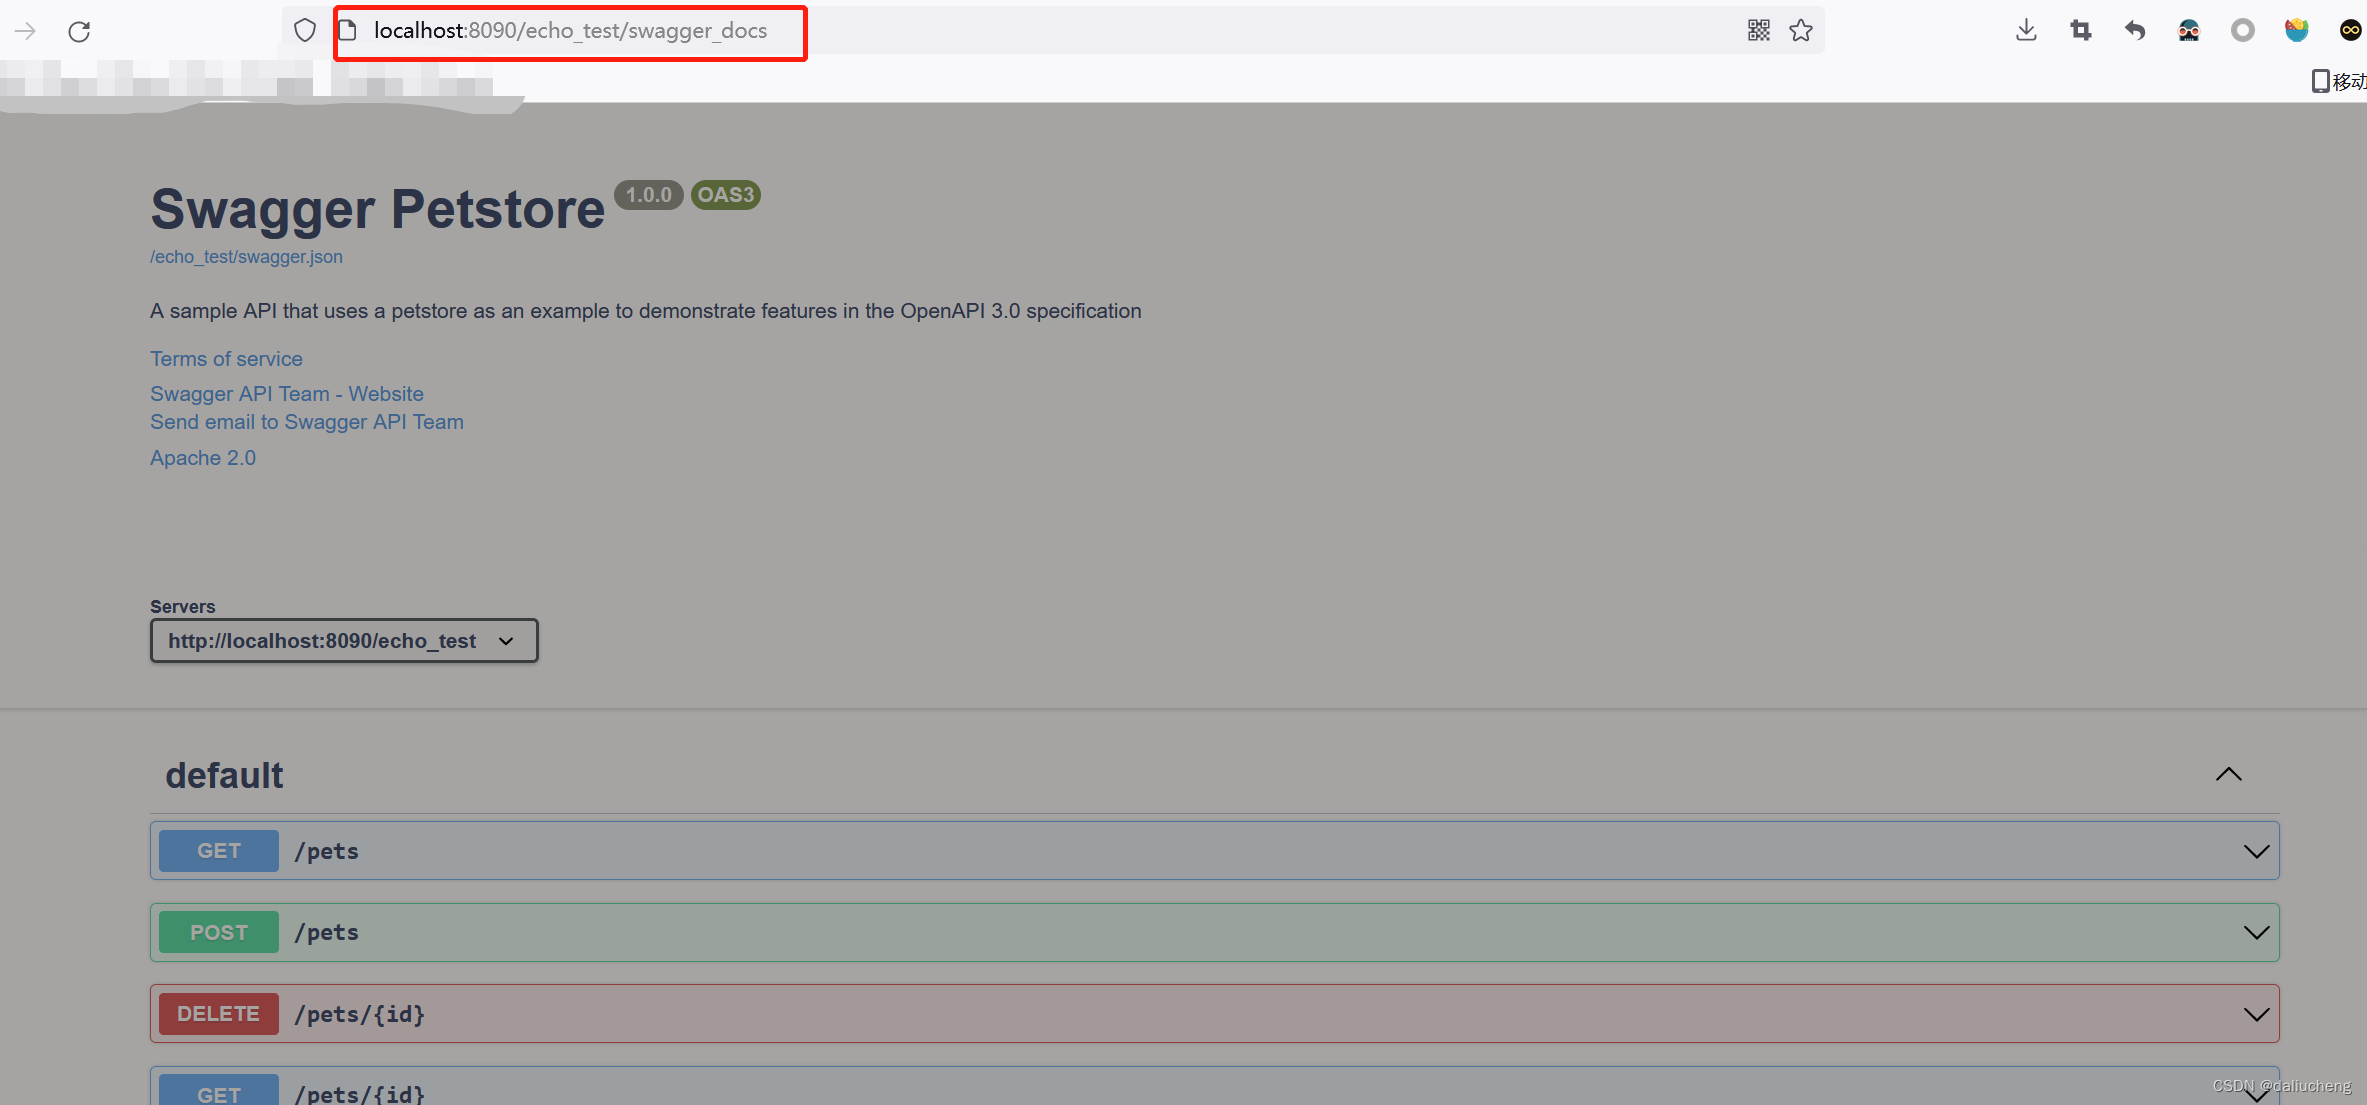
Task: Click the shield tracking protection icon
Action: [305, 31]
